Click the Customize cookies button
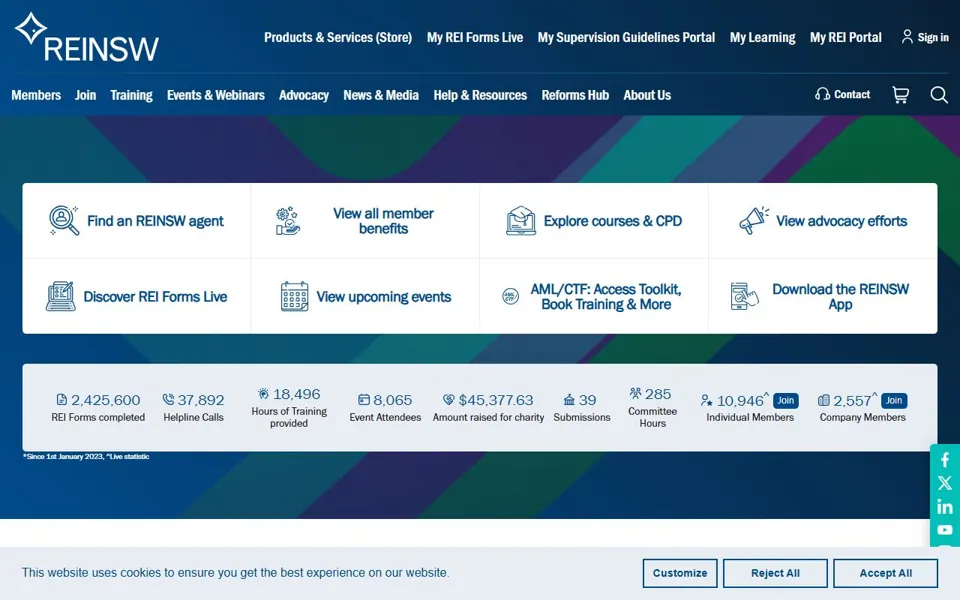Viewport: 960px width, 600px height. point(680,573)
